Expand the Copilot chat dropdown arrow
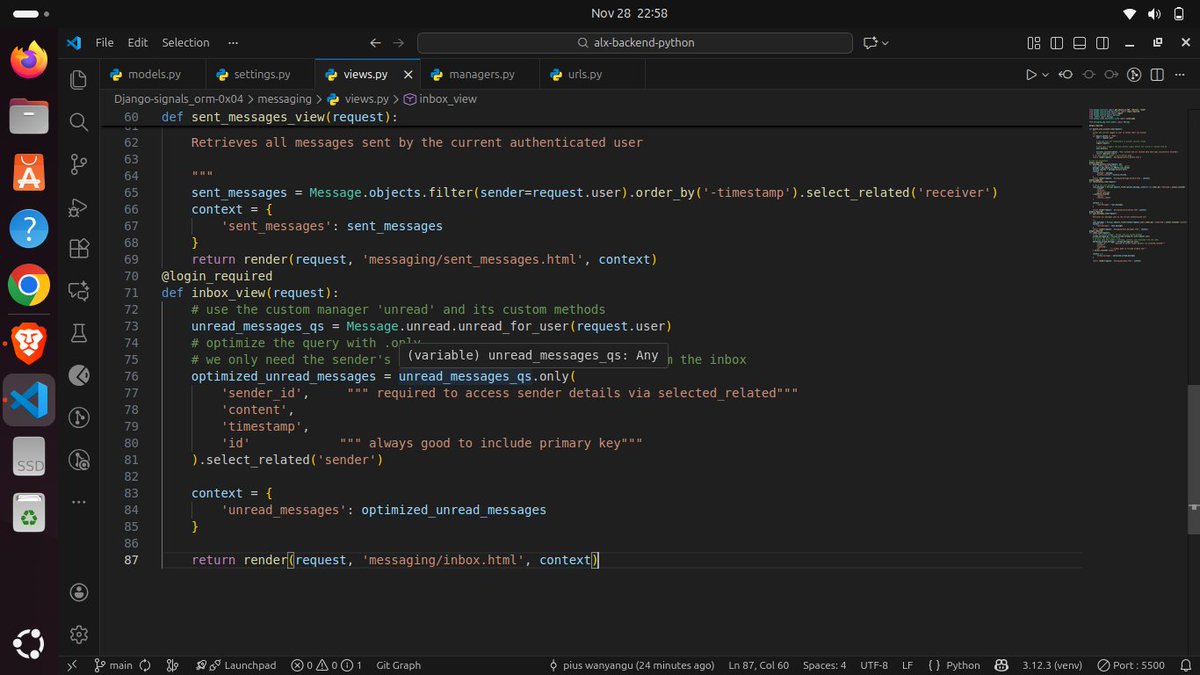Screen dimensions: 1200x675 click(x=885, y=43)
